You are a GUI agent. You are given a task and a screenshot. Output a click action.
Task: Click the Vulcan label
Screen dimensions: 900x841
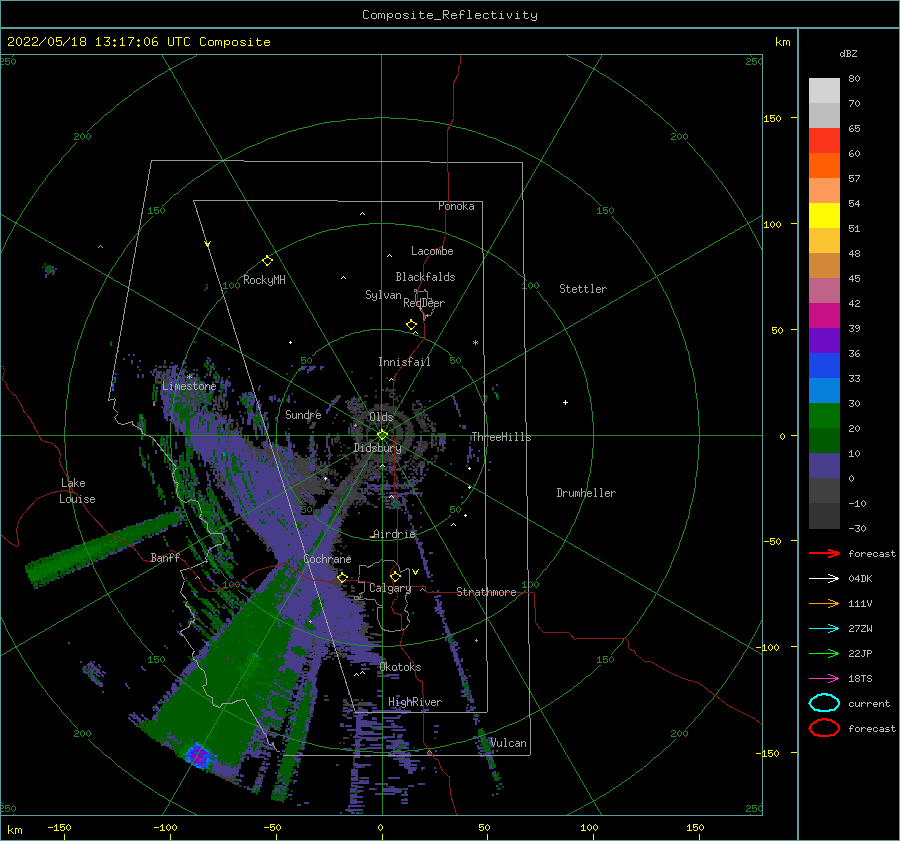coord(508,743)
